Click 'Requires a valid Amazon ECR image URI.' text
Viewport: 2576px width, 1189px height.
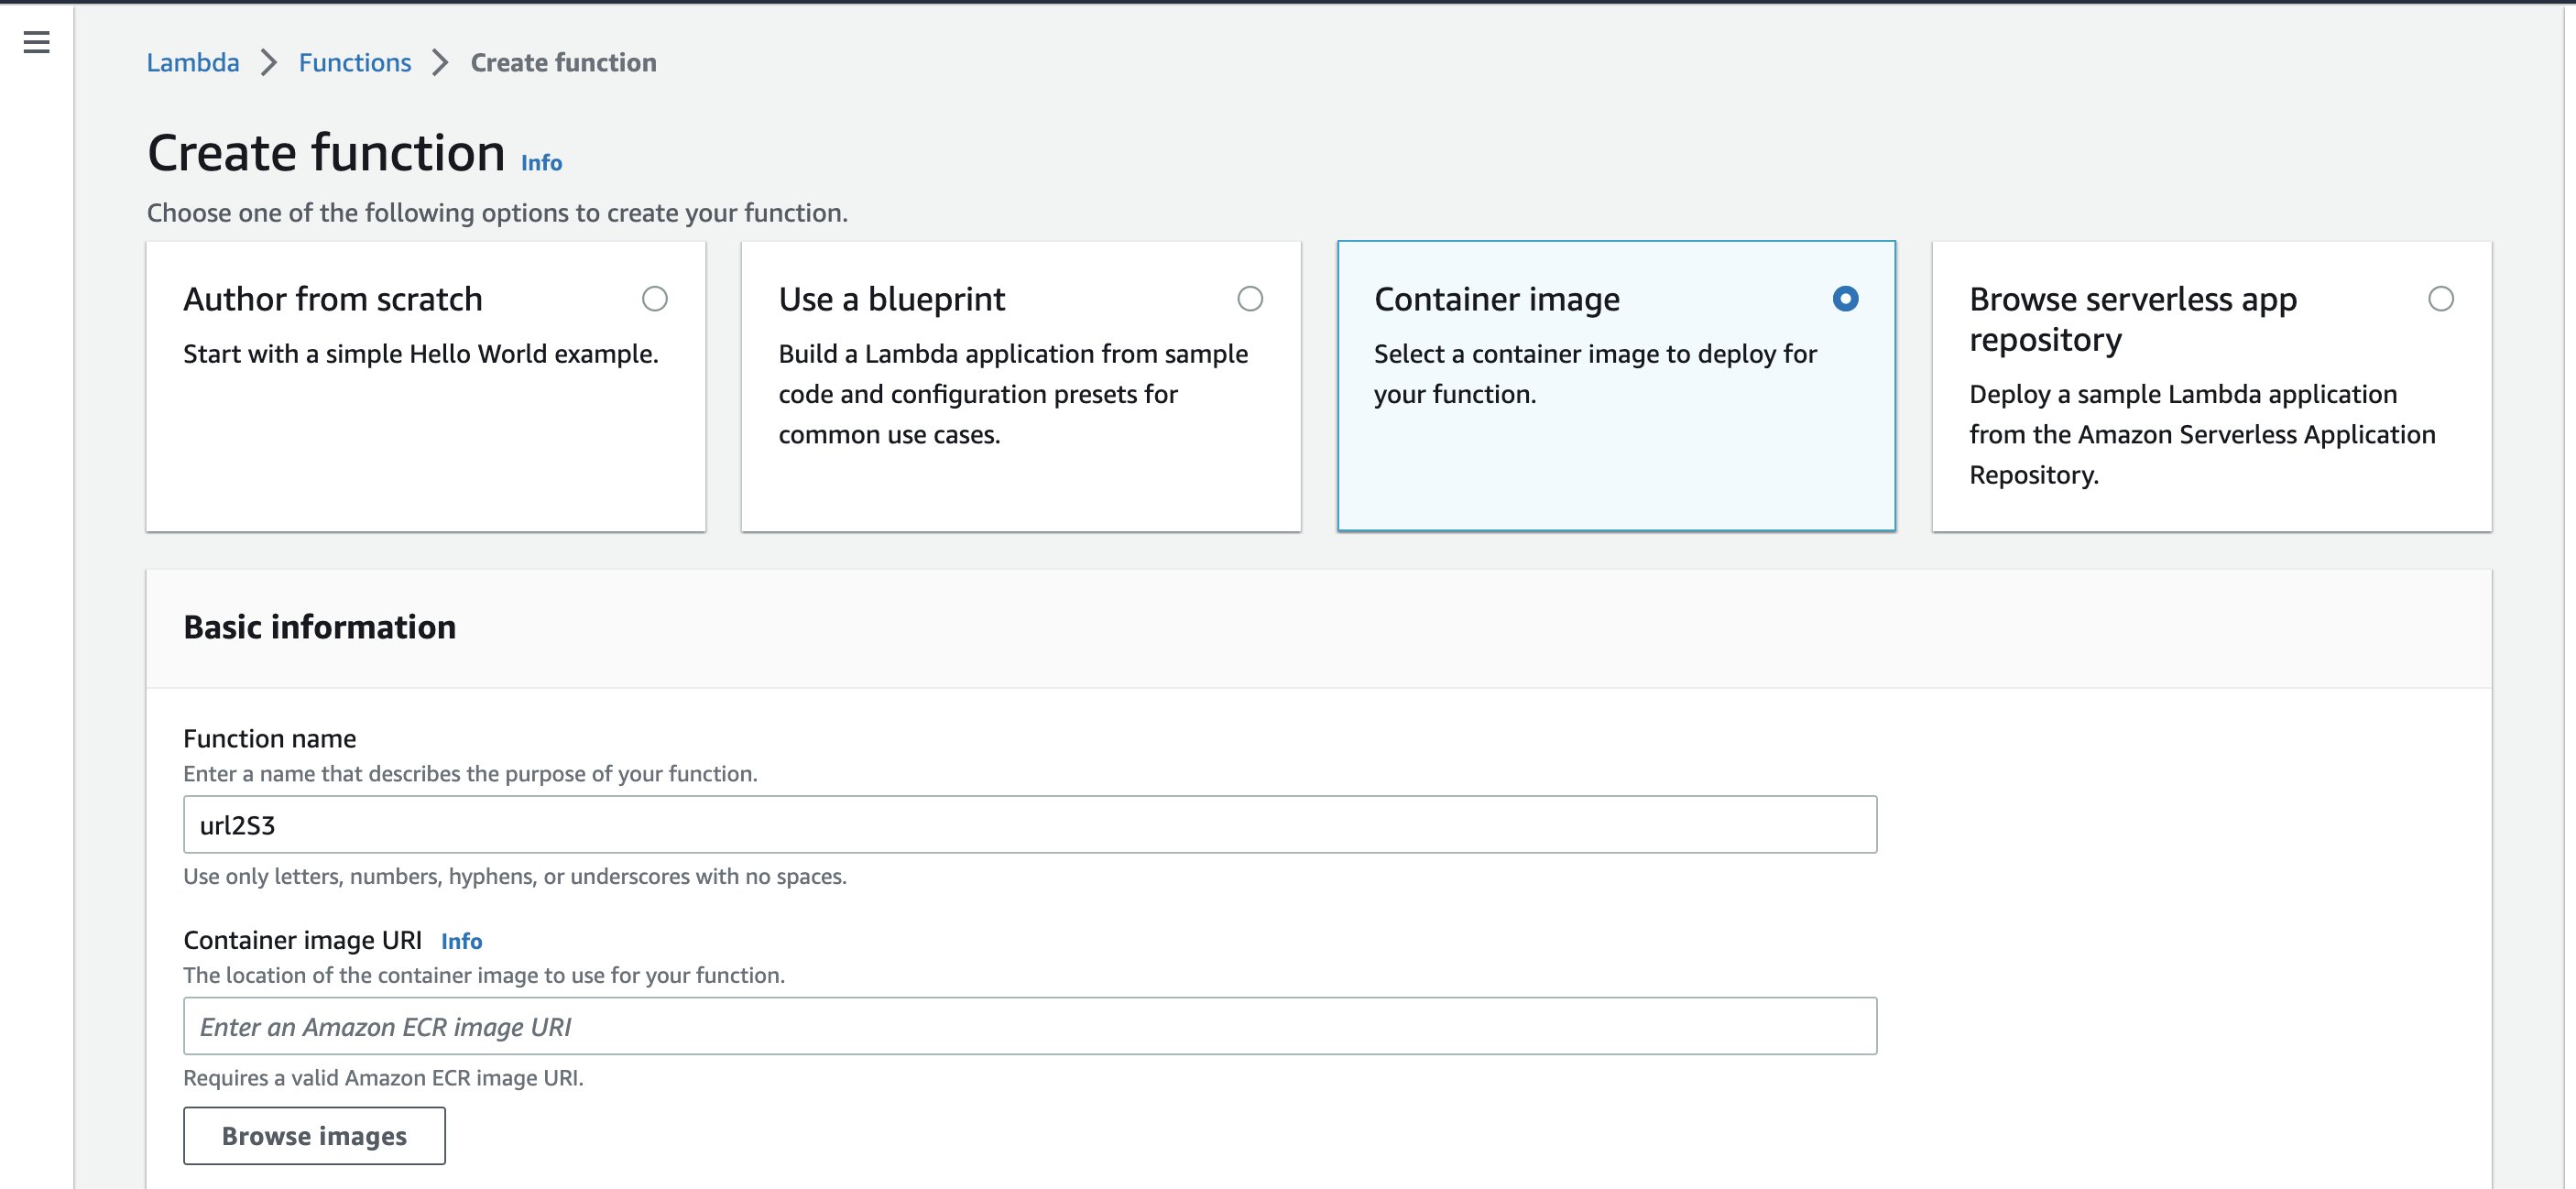tap(383, 1078)
